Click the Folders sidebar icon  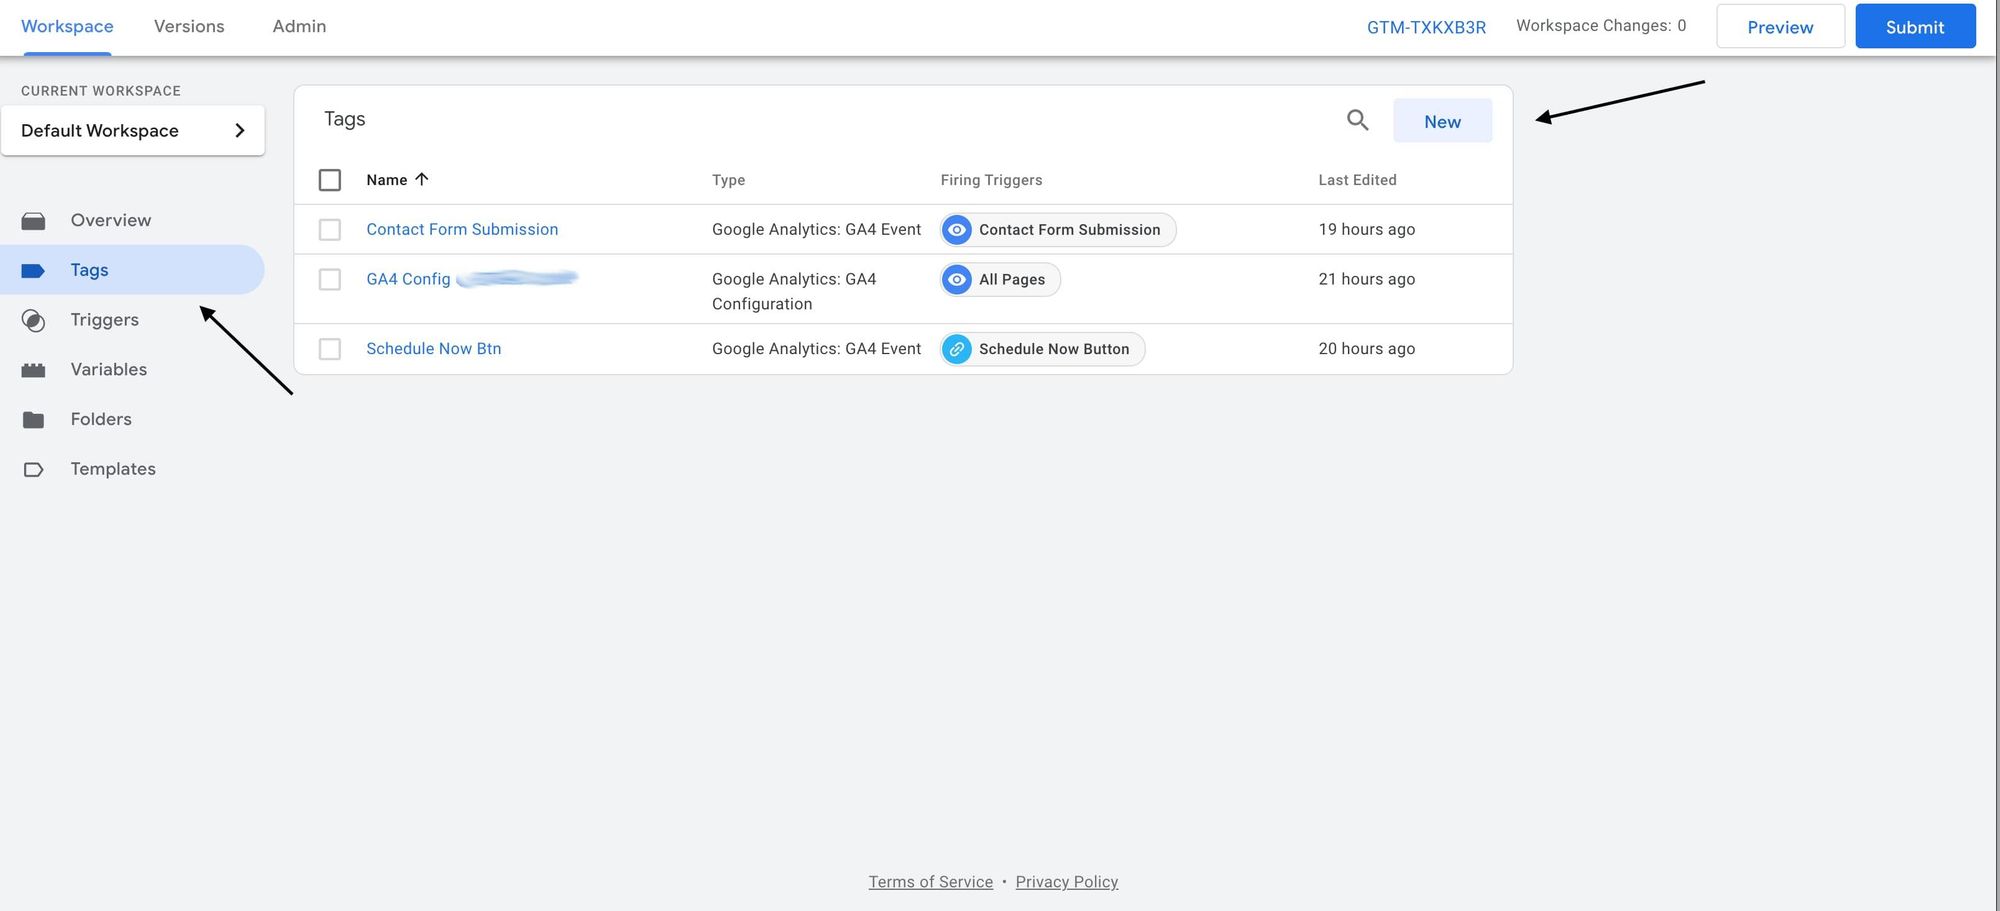(x=33, y=420)
